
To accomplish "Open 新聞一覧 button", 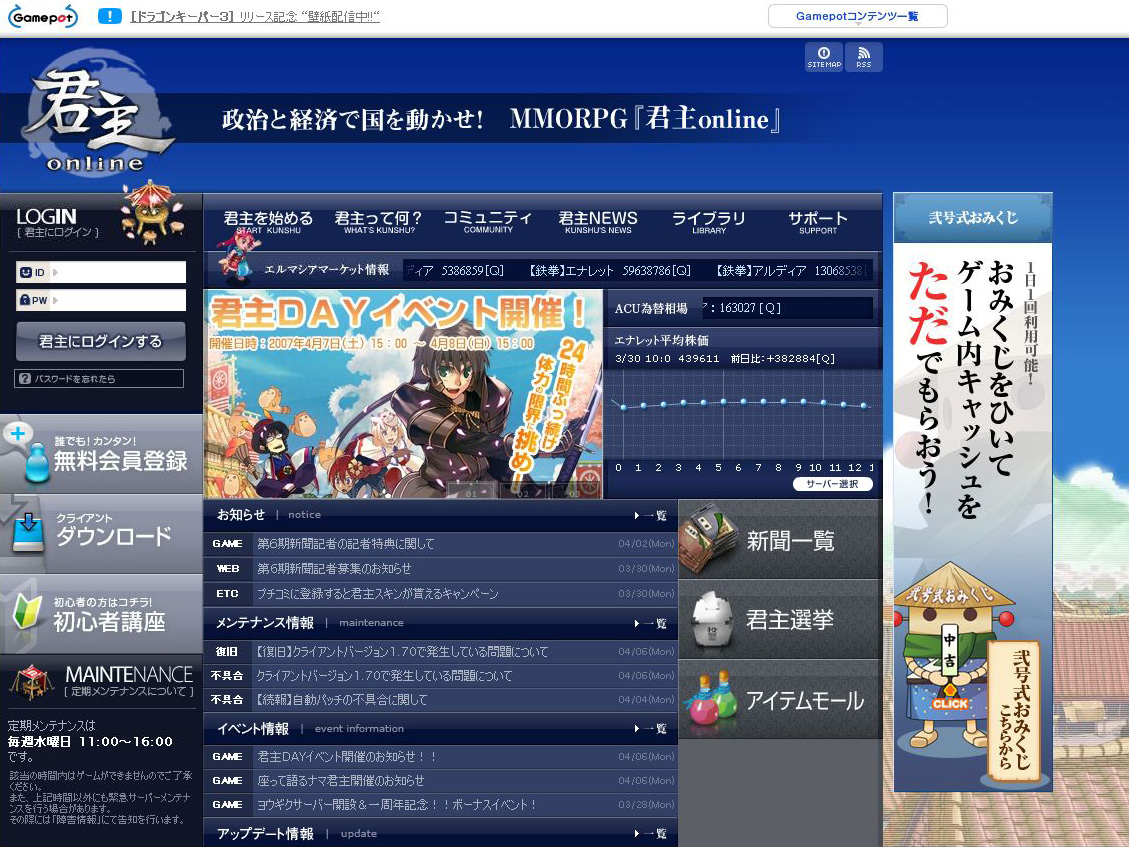I will click(780, 539).
